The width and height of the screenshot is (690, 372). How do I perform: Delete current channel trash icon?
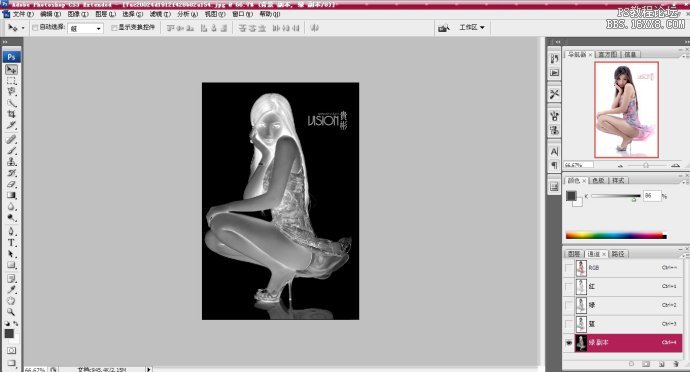click(675, 364)
